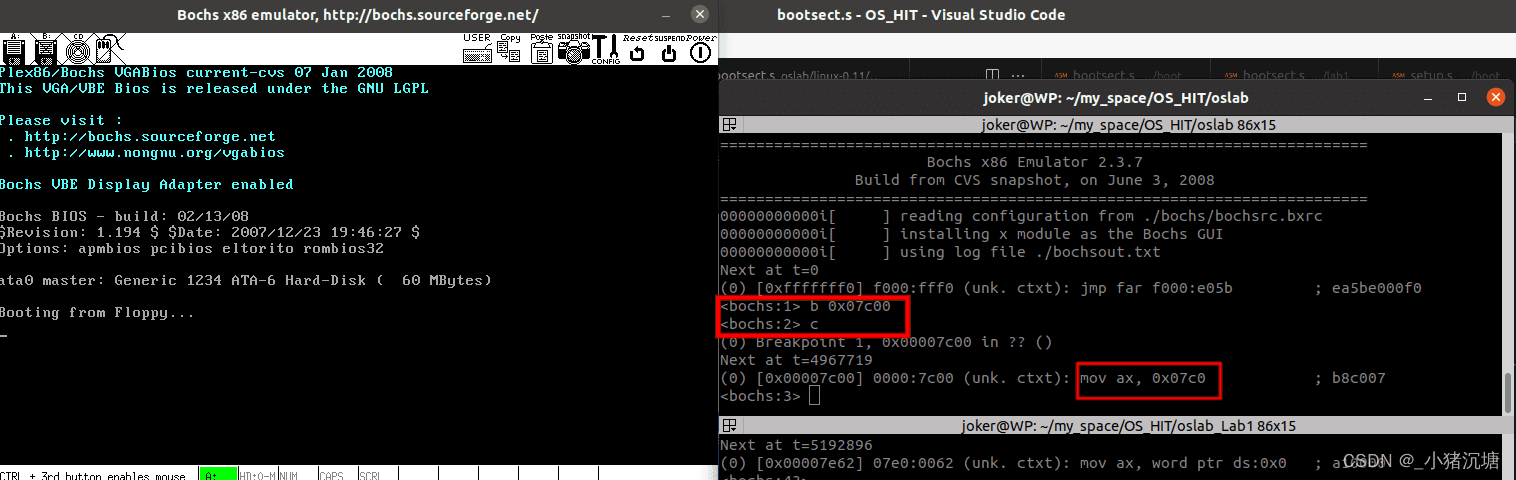
Task: Click the '; b8c007' opcode bytes text
Action: [x=1350, y=379]
